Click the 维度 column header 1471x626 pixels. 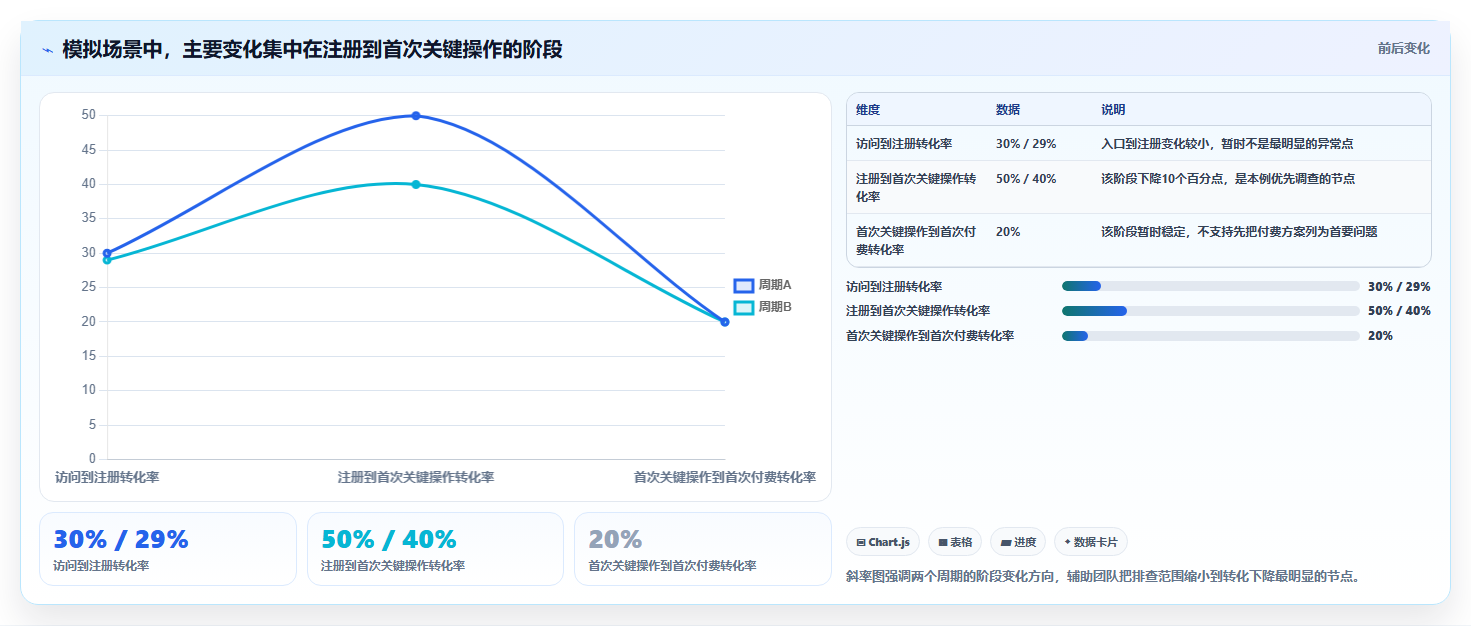[x=868, y=110]
